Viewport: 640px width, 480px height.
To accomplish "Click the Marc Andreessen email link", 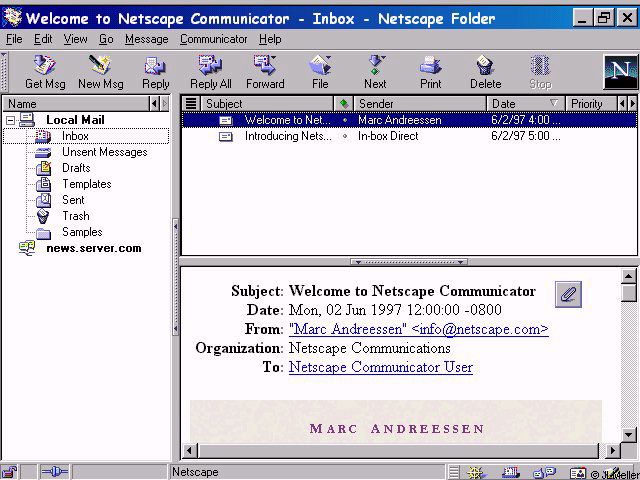I will [x=419, y=329].
